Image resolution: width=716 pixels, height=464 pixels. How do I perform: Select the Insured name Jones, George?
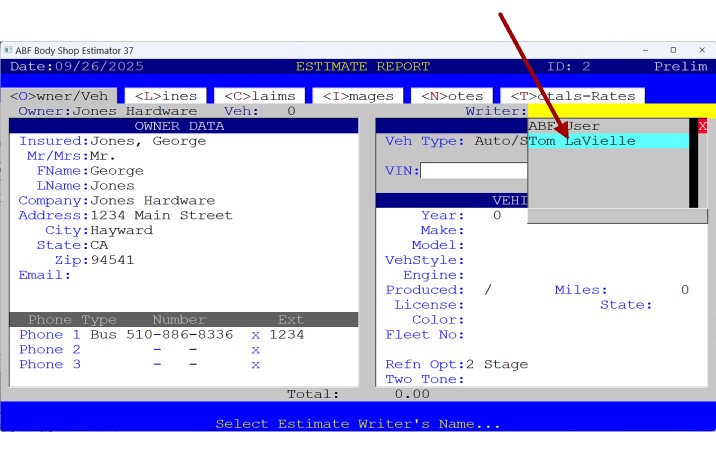pos(148,141)
